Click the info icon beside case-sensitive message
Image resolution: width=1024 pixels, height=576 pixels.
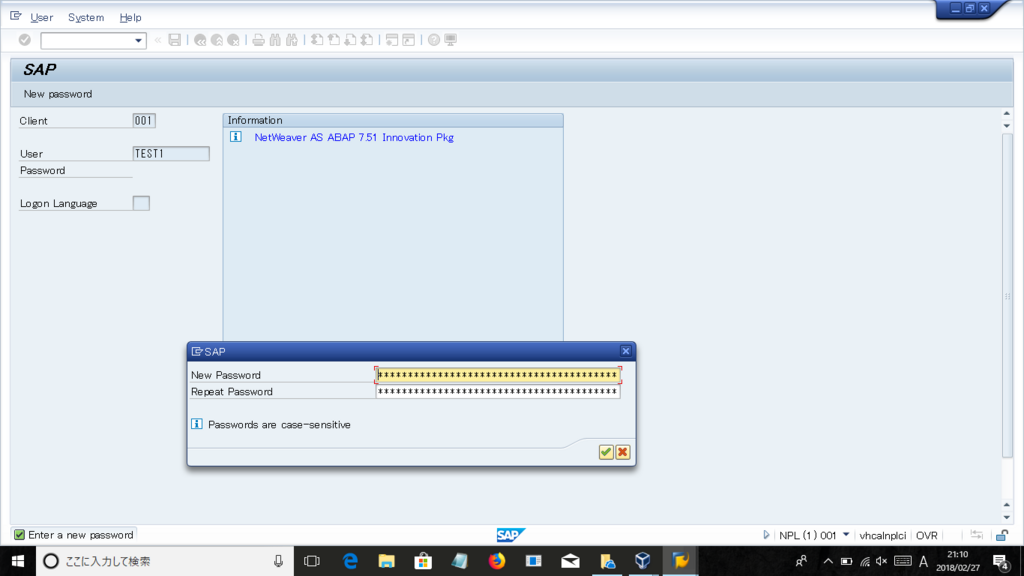pyautogui.click(x=197, y=424)
